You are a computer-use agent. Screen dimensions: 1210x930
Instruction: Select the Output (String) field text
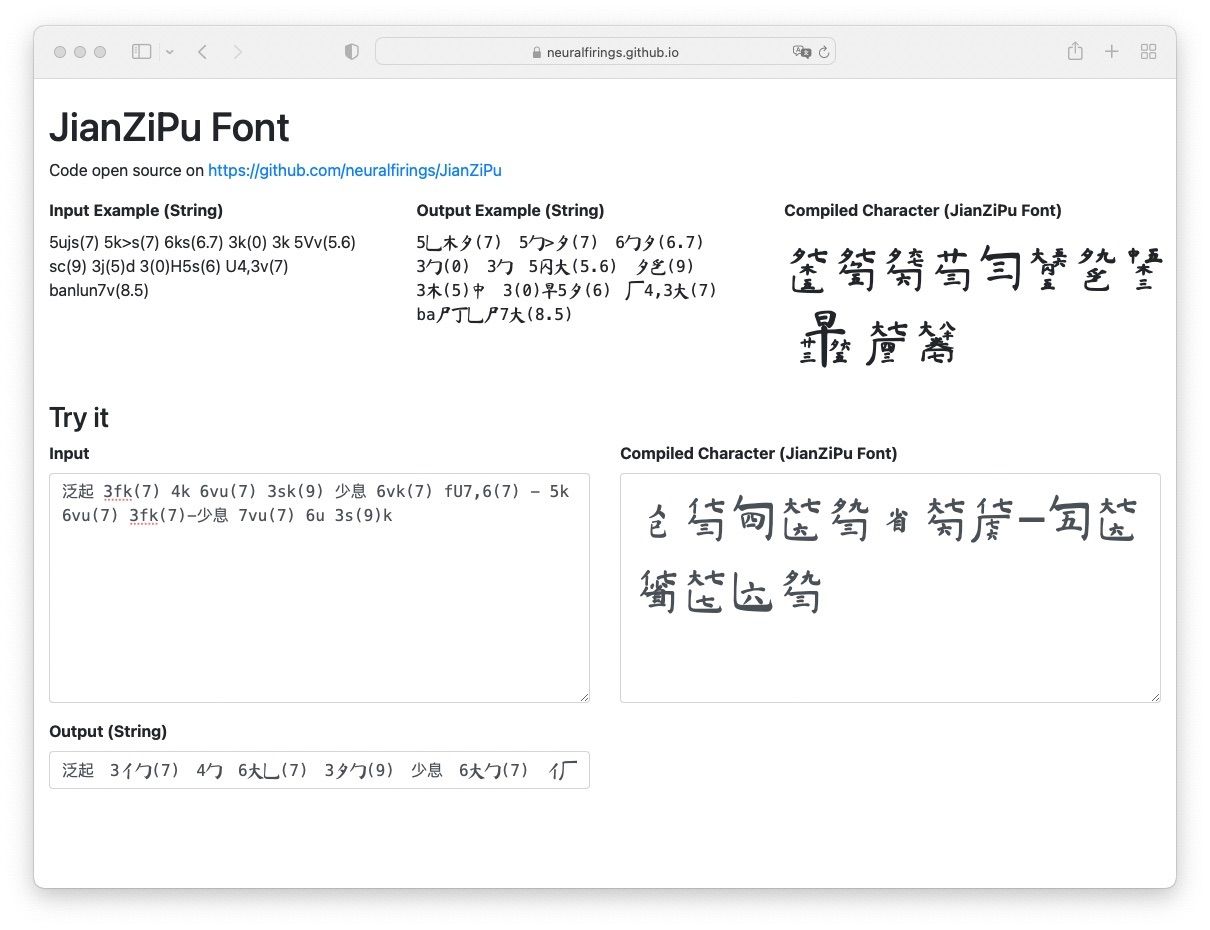point(319,770)
